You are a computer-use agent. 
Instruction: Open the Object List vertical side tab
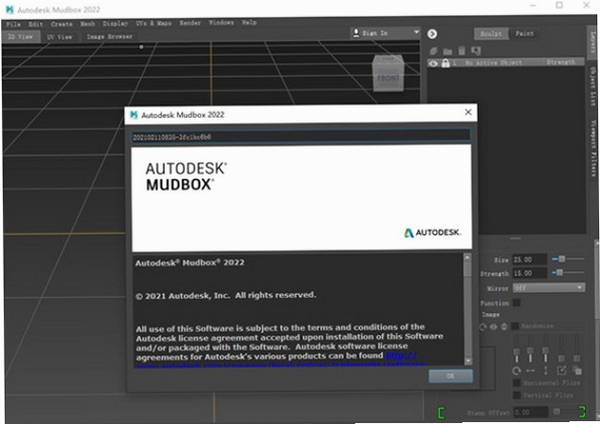[593, 86]
